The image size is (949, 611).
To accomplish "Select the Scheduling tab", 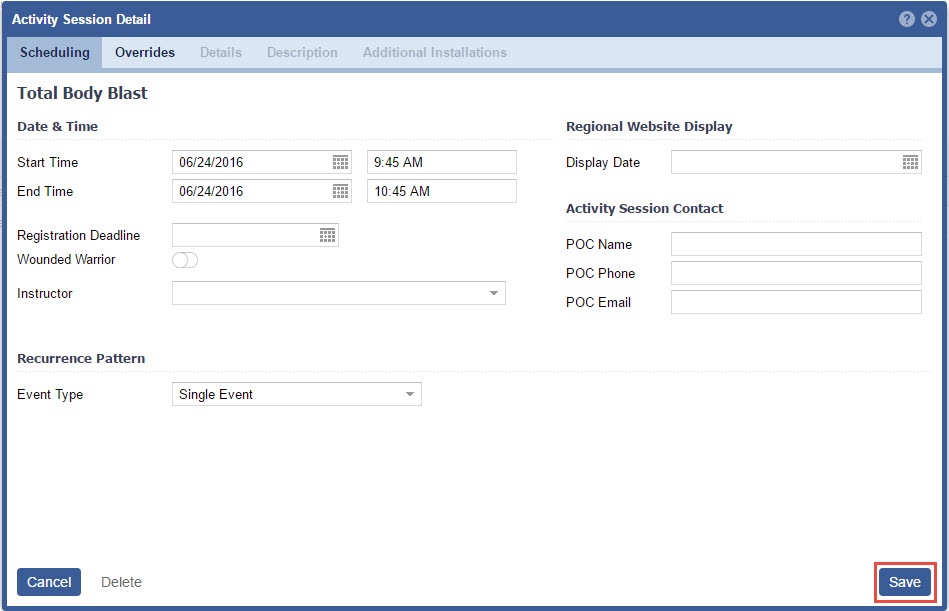I will point(55,52).
